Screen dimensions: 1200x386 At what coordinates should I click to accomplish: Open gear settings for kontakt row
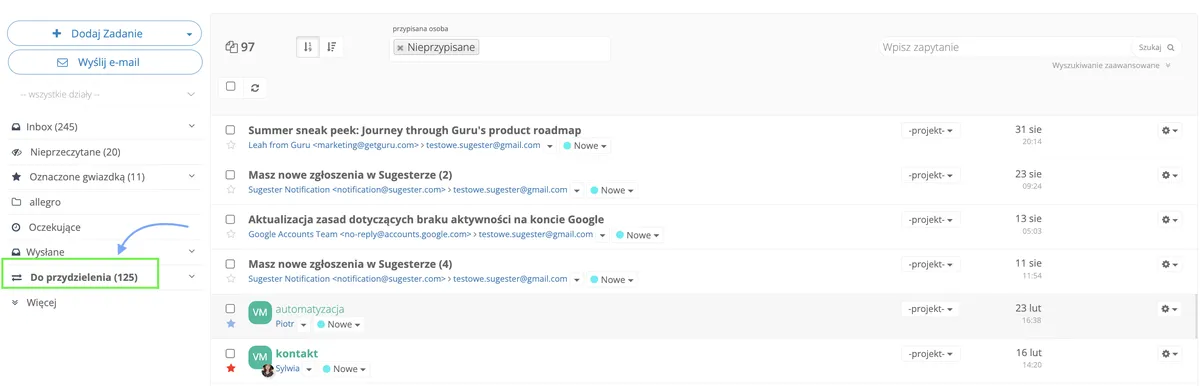click(1169, 354)
